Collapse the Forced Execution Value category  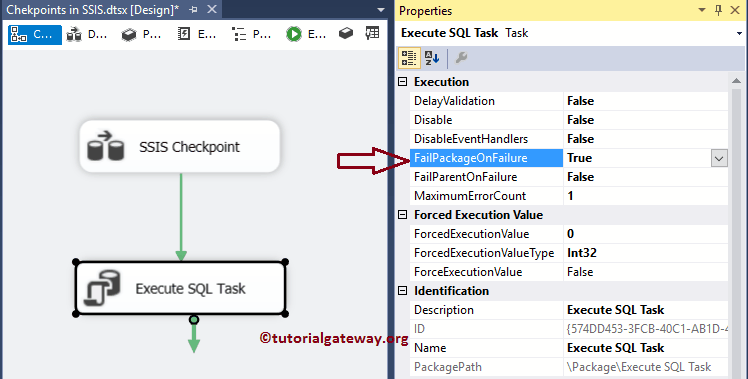click(x=403, y=215)
